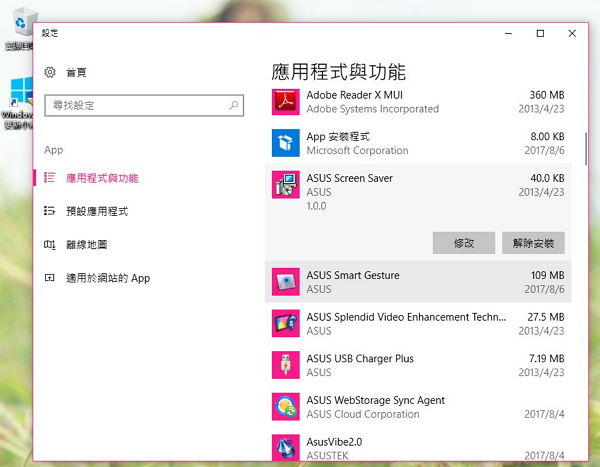Click the ASUS Smart Gesture icon
This screenshot has width=600, height=467.
point(285,282)
